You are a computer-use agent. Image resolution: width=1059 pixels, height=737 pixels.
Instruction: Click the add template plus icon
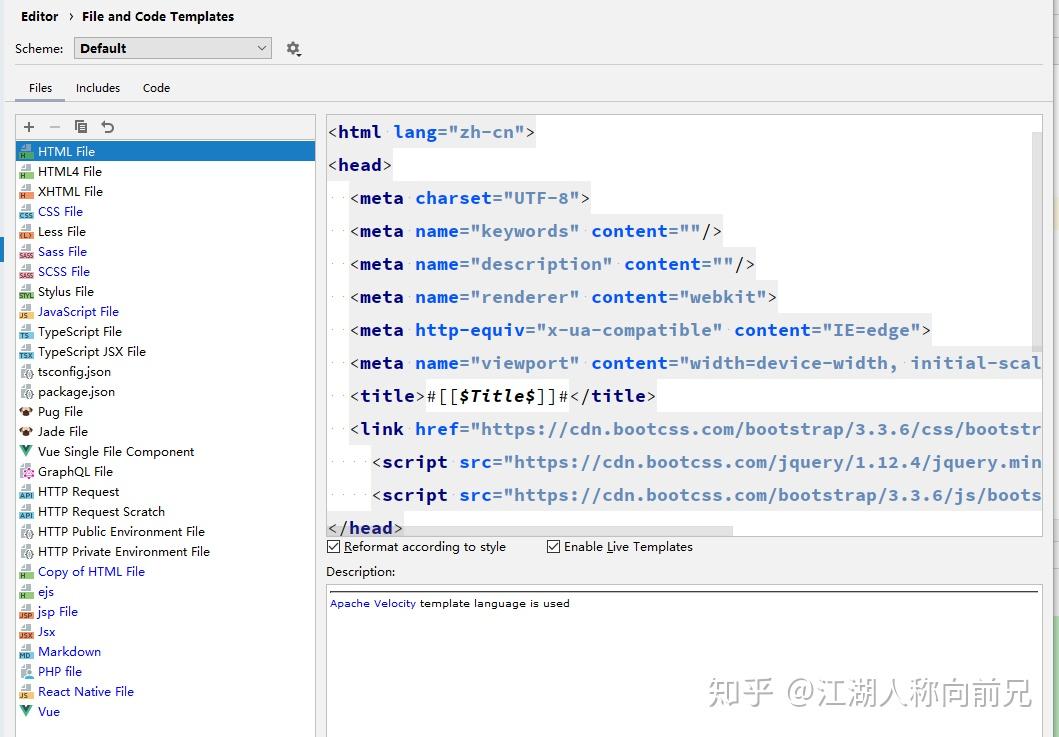coord(29,127)
